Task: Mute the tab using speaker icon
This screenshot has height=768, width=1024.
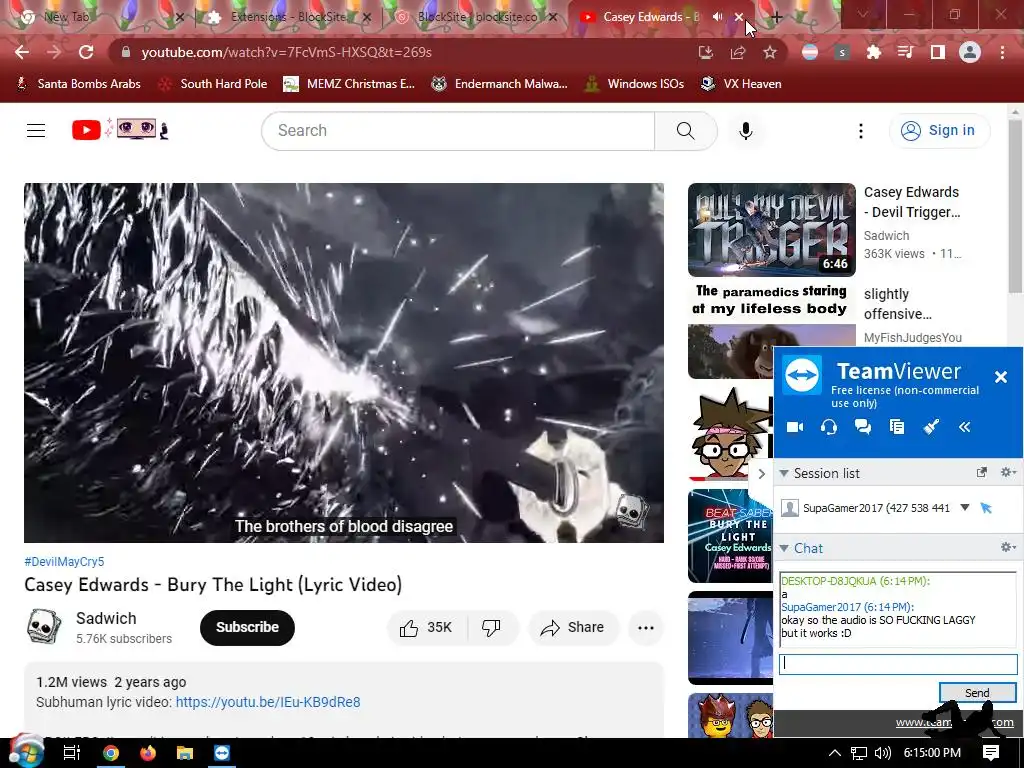Action: tap(717, 17)
